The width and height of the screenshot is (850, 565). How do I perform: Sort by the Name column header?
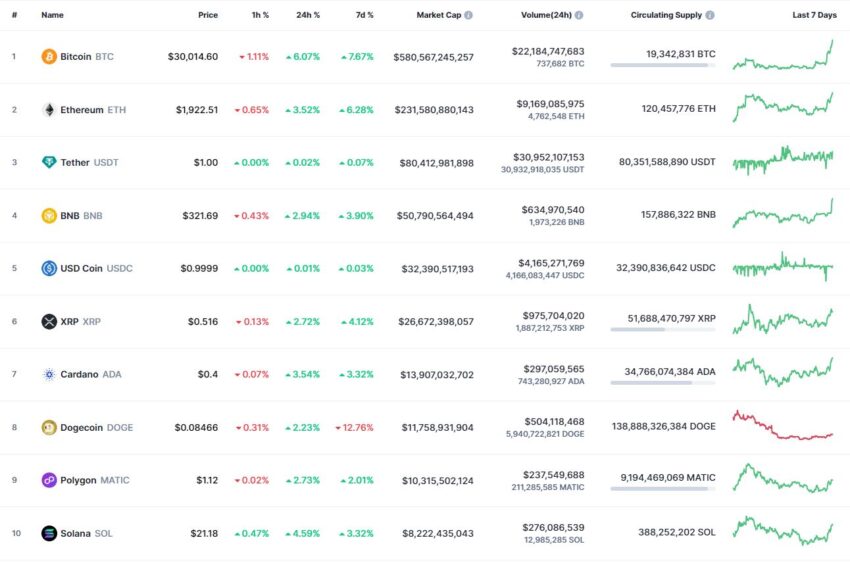click(52, 15)
